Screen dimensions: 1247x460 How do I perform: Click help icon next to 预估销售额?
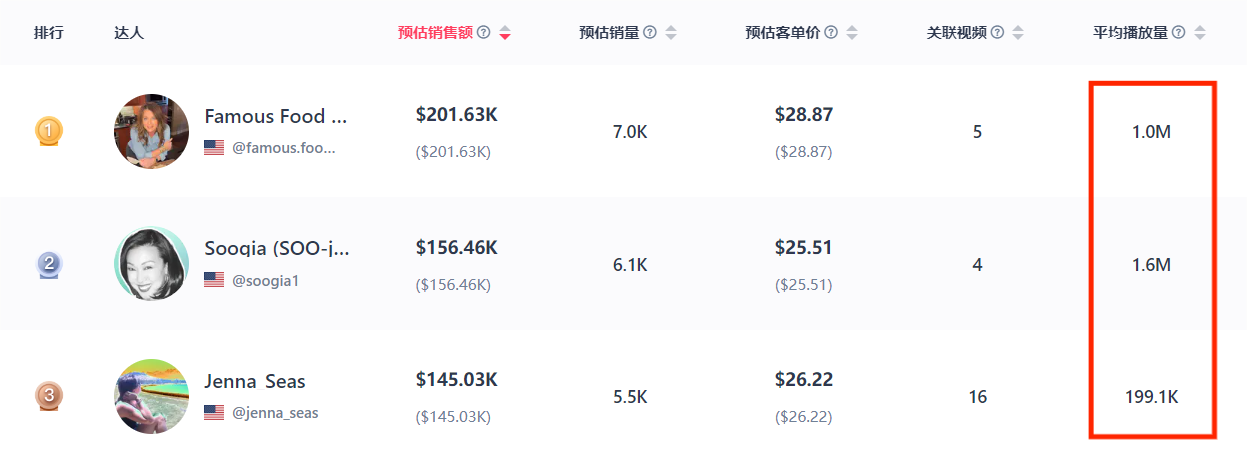click(x=484, y=32)
